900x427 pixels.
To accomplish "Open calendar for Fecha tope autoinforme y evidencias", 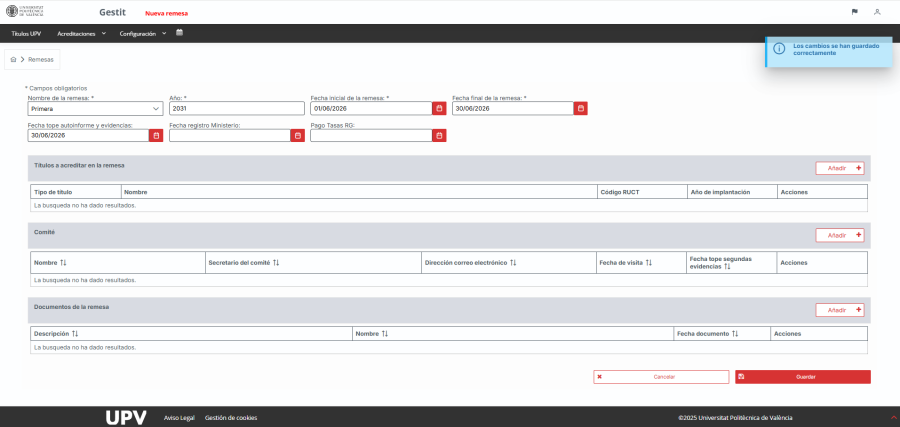I will (x=156, y=135).
